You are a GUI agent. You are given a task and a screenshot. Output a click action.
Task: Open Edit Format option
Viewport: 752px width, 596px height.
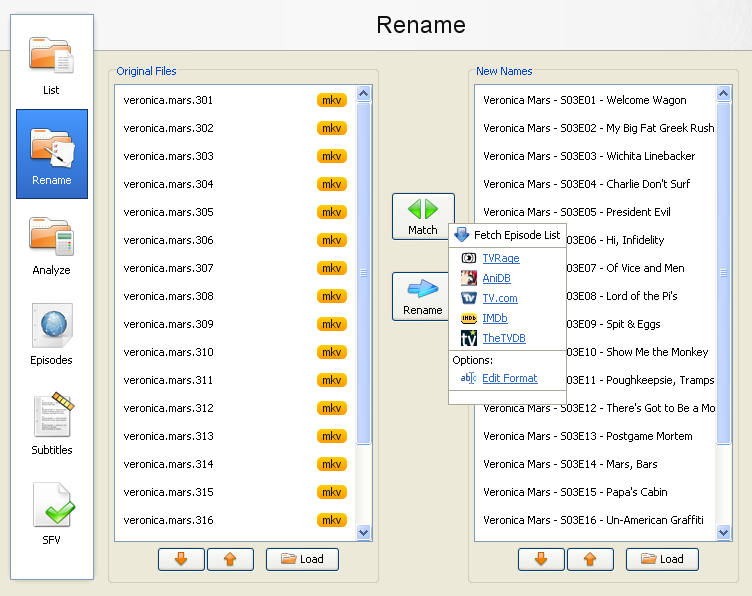[509, 378]
